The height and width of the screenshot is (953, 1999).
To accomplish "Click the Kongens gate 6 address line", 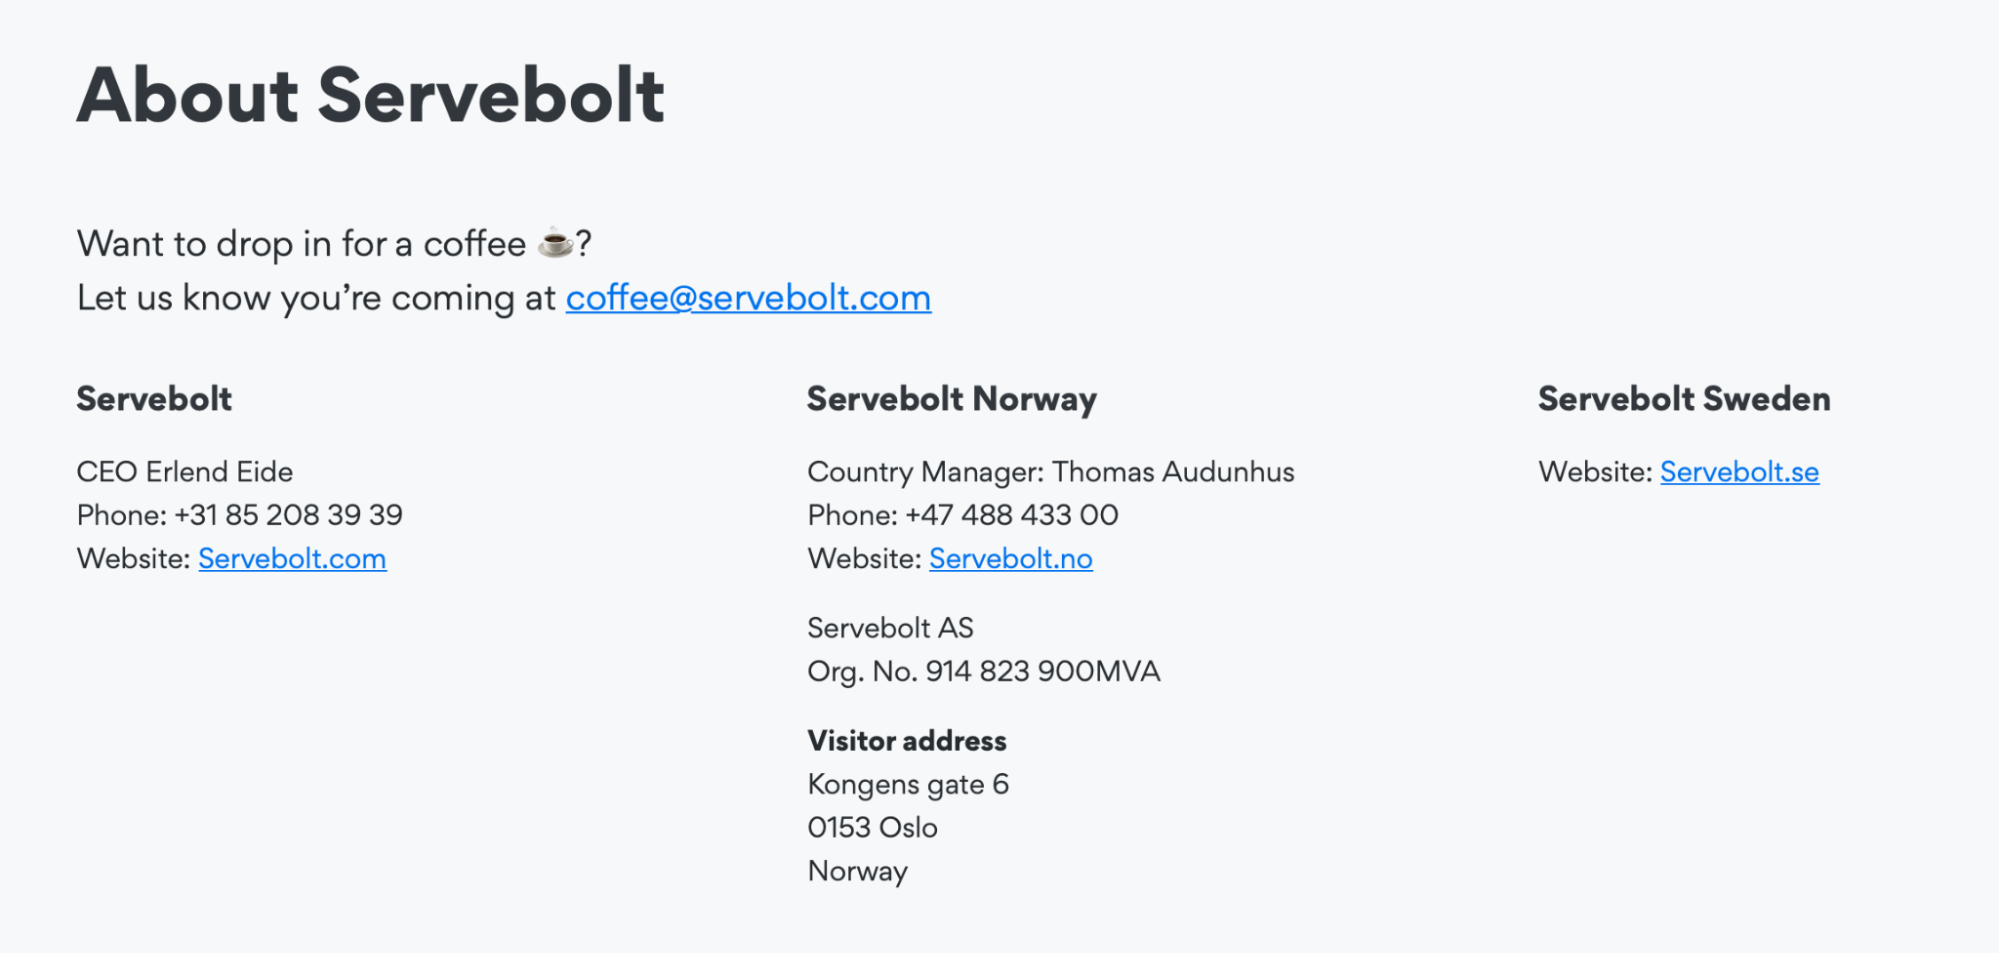I will tap(908, 785).
